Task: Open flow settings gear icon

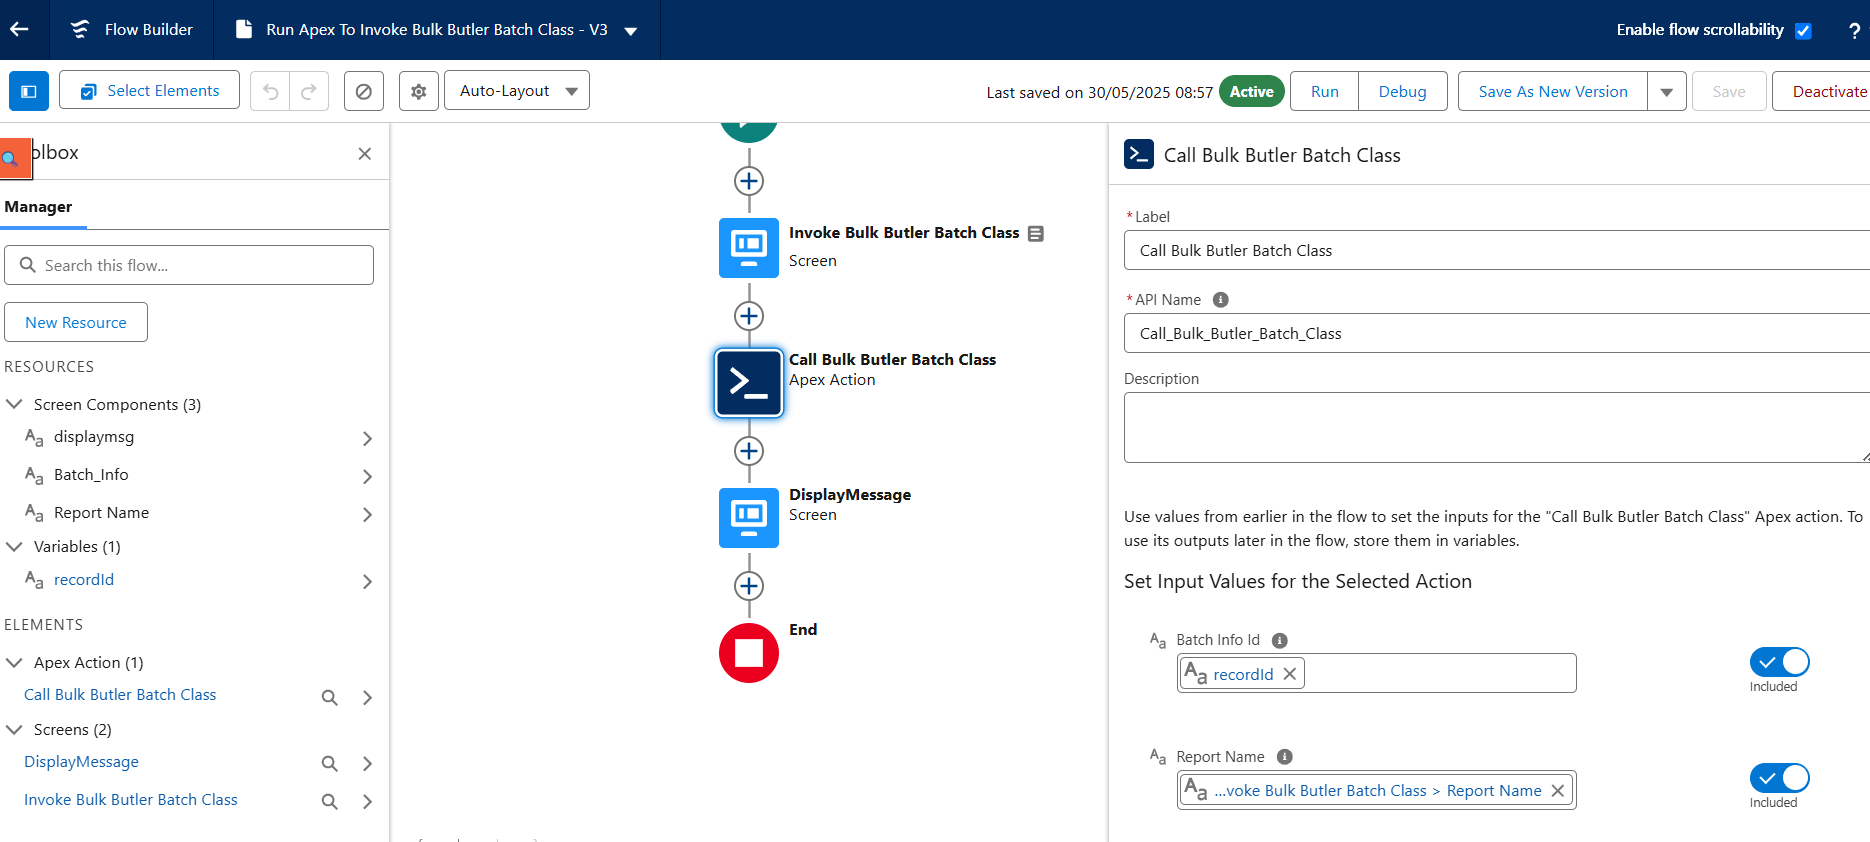Action: 419,91
